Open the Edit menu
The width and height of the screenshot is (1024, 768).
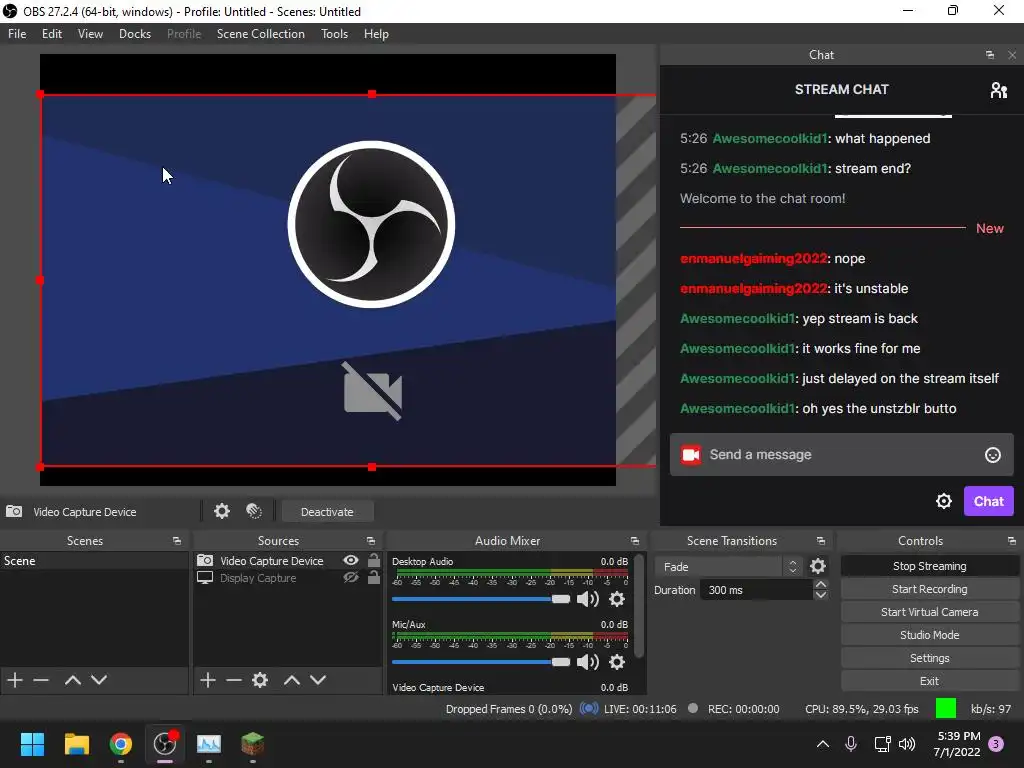click(x=52, y=34)
